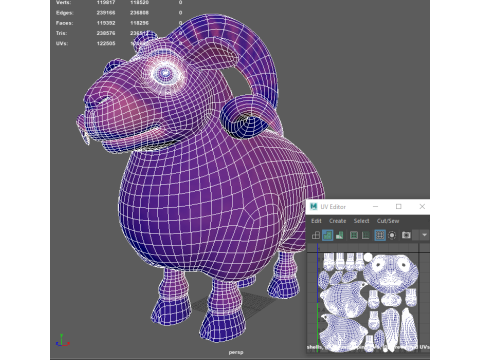Click the Verts label in the HUD
Image resolution: width=480 pixels, height=360 pixels.
click(x=64, y=2)
